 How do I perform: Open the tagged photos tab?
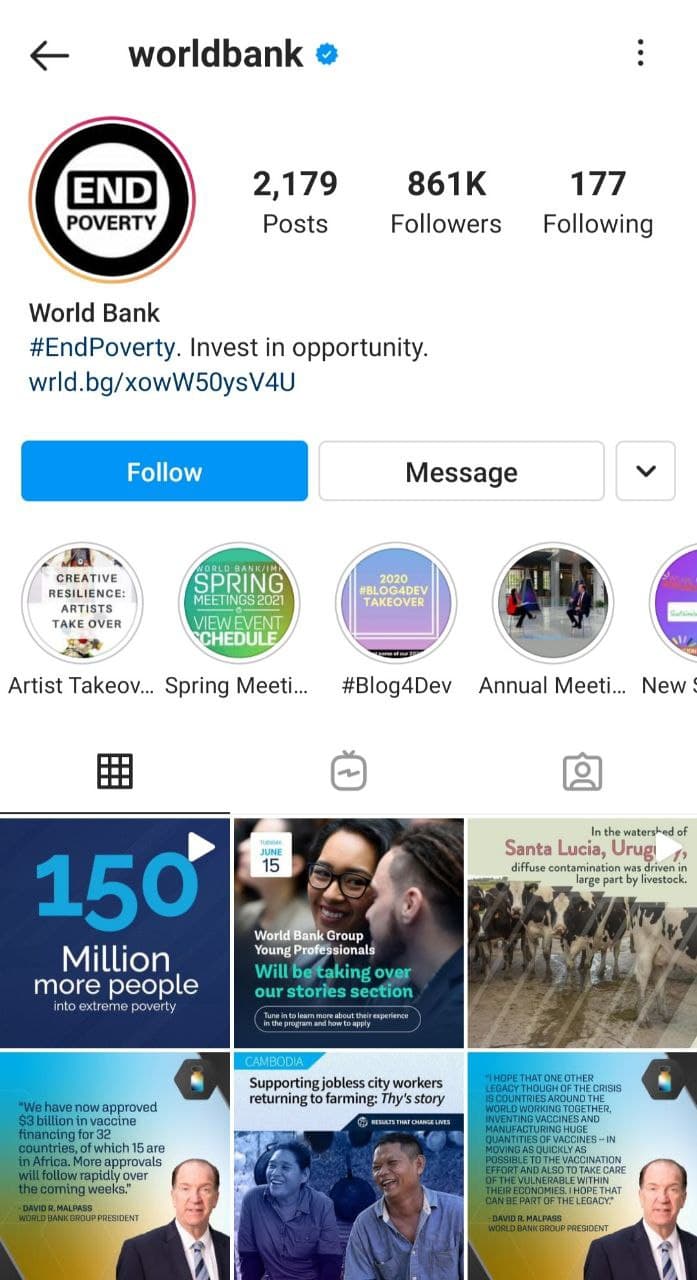[x=582, y=771]
